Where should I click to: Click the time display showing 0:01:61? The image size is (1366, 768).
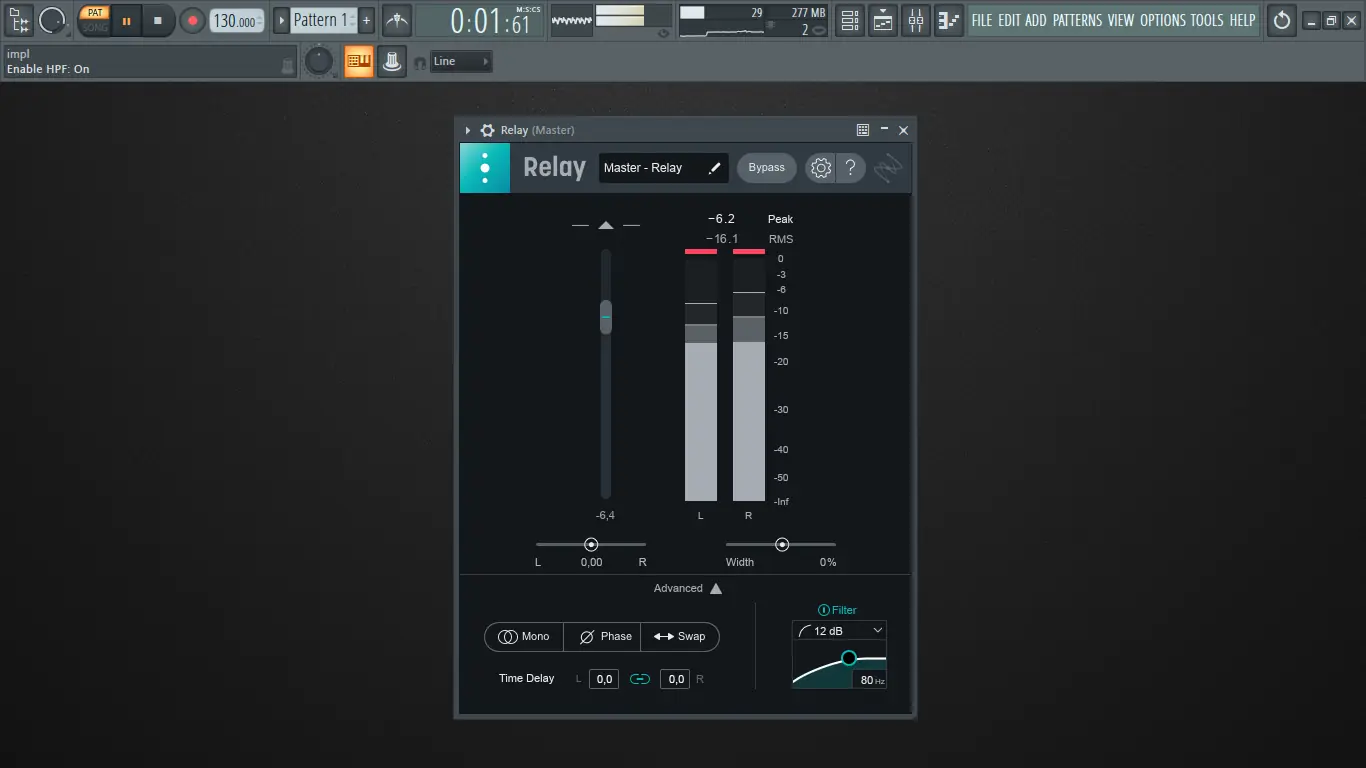pyautogui.click(x=479, y=20)
